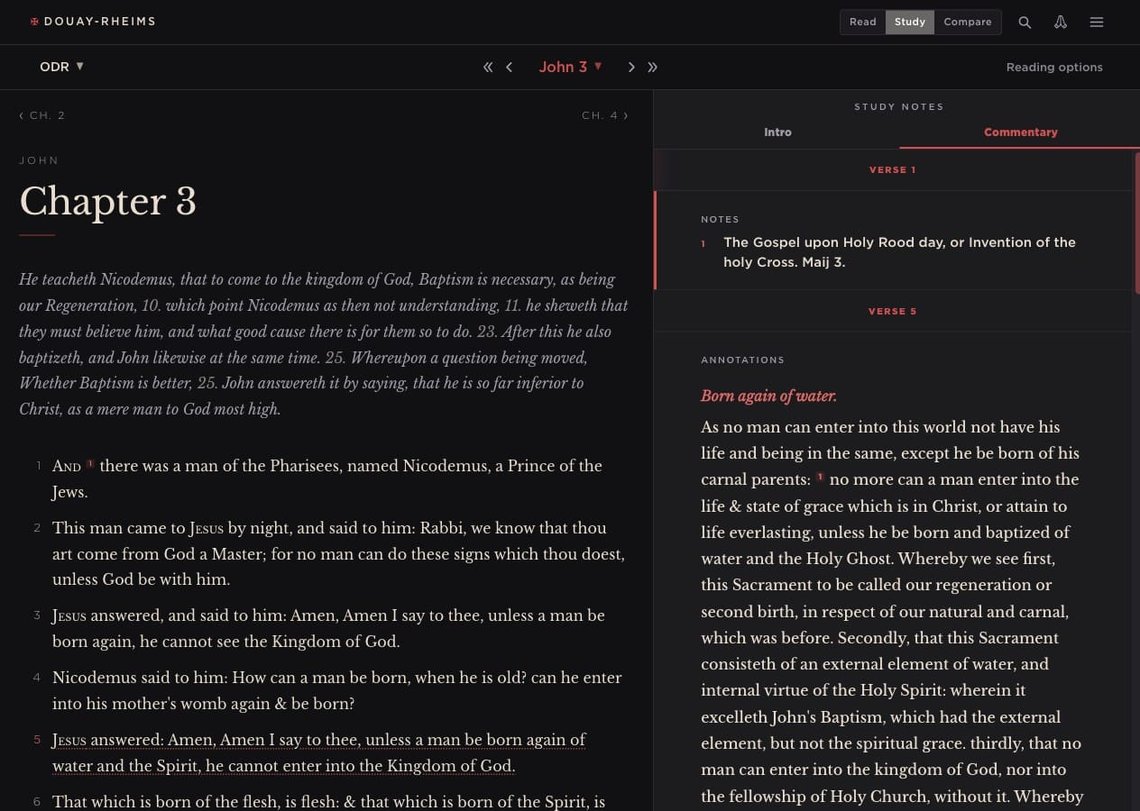
Task: Go to CH. 4 link
Action: [605, 116]
